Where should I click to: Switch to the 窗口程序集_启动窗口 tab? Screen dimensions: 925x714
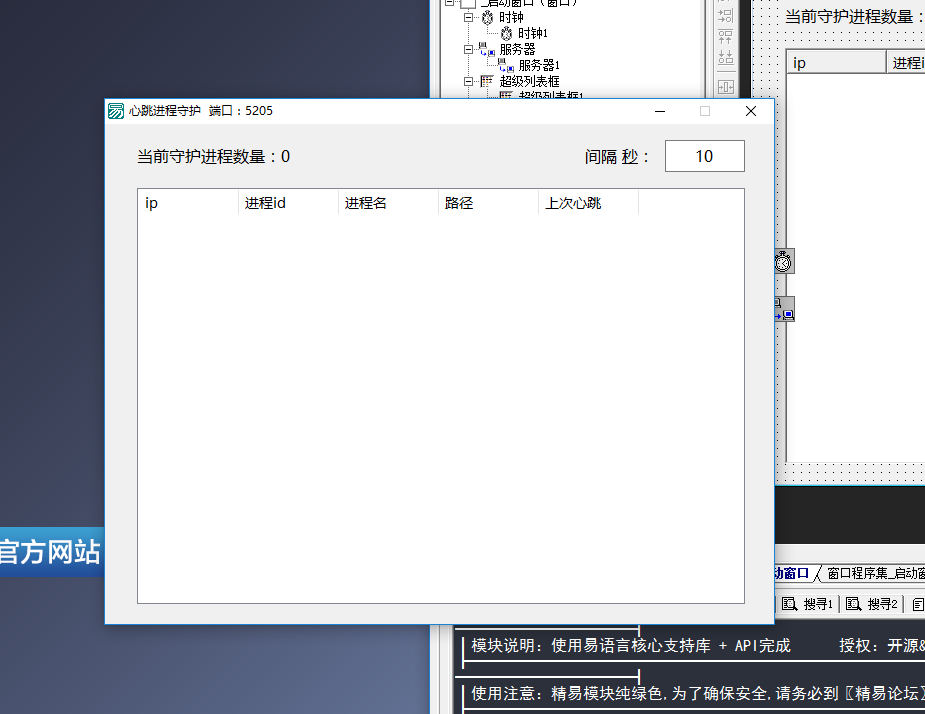coord(875,574)
